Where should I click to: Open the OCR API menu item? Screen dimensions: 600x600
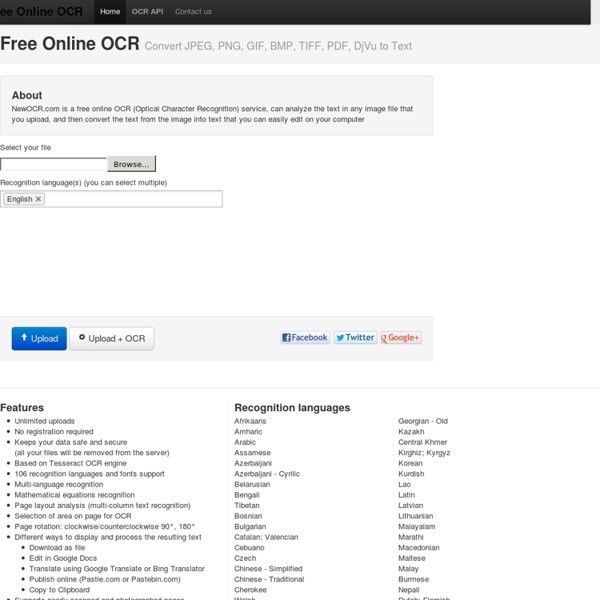(x=148, y=12)
